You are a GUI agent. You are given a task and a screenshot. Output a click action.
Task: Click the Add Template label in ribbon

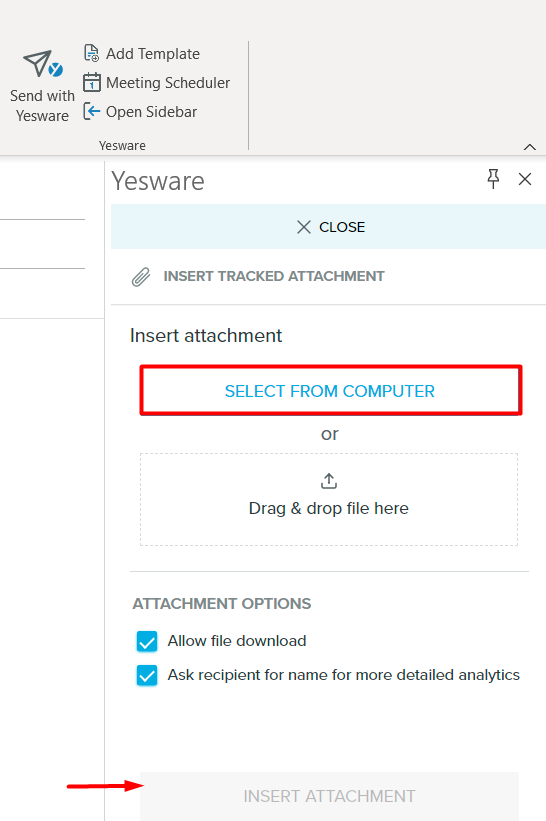pyautogui.click(x=153, y=54)
